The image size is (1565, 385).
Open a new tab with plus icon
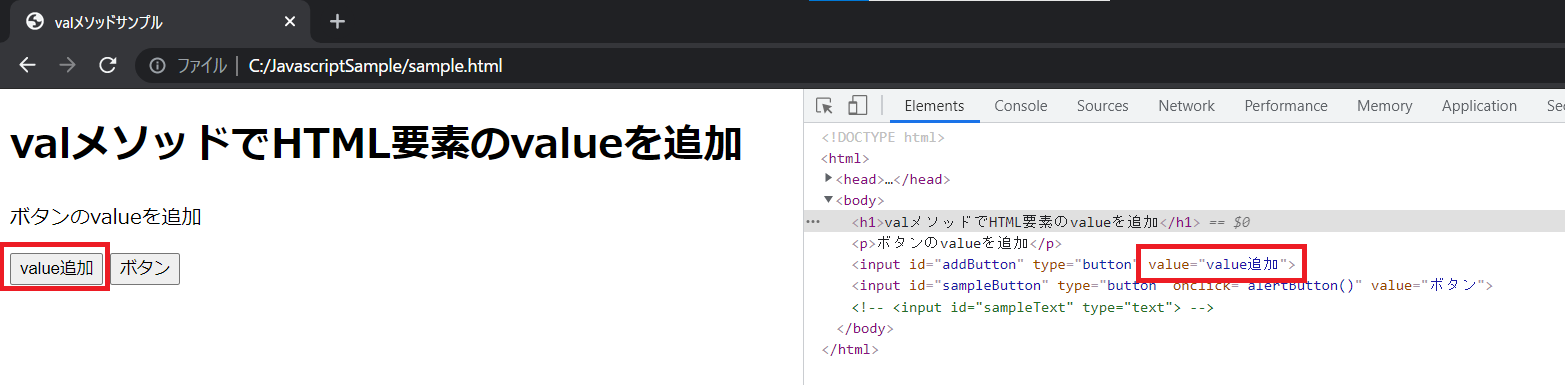[x=337, y=21]
